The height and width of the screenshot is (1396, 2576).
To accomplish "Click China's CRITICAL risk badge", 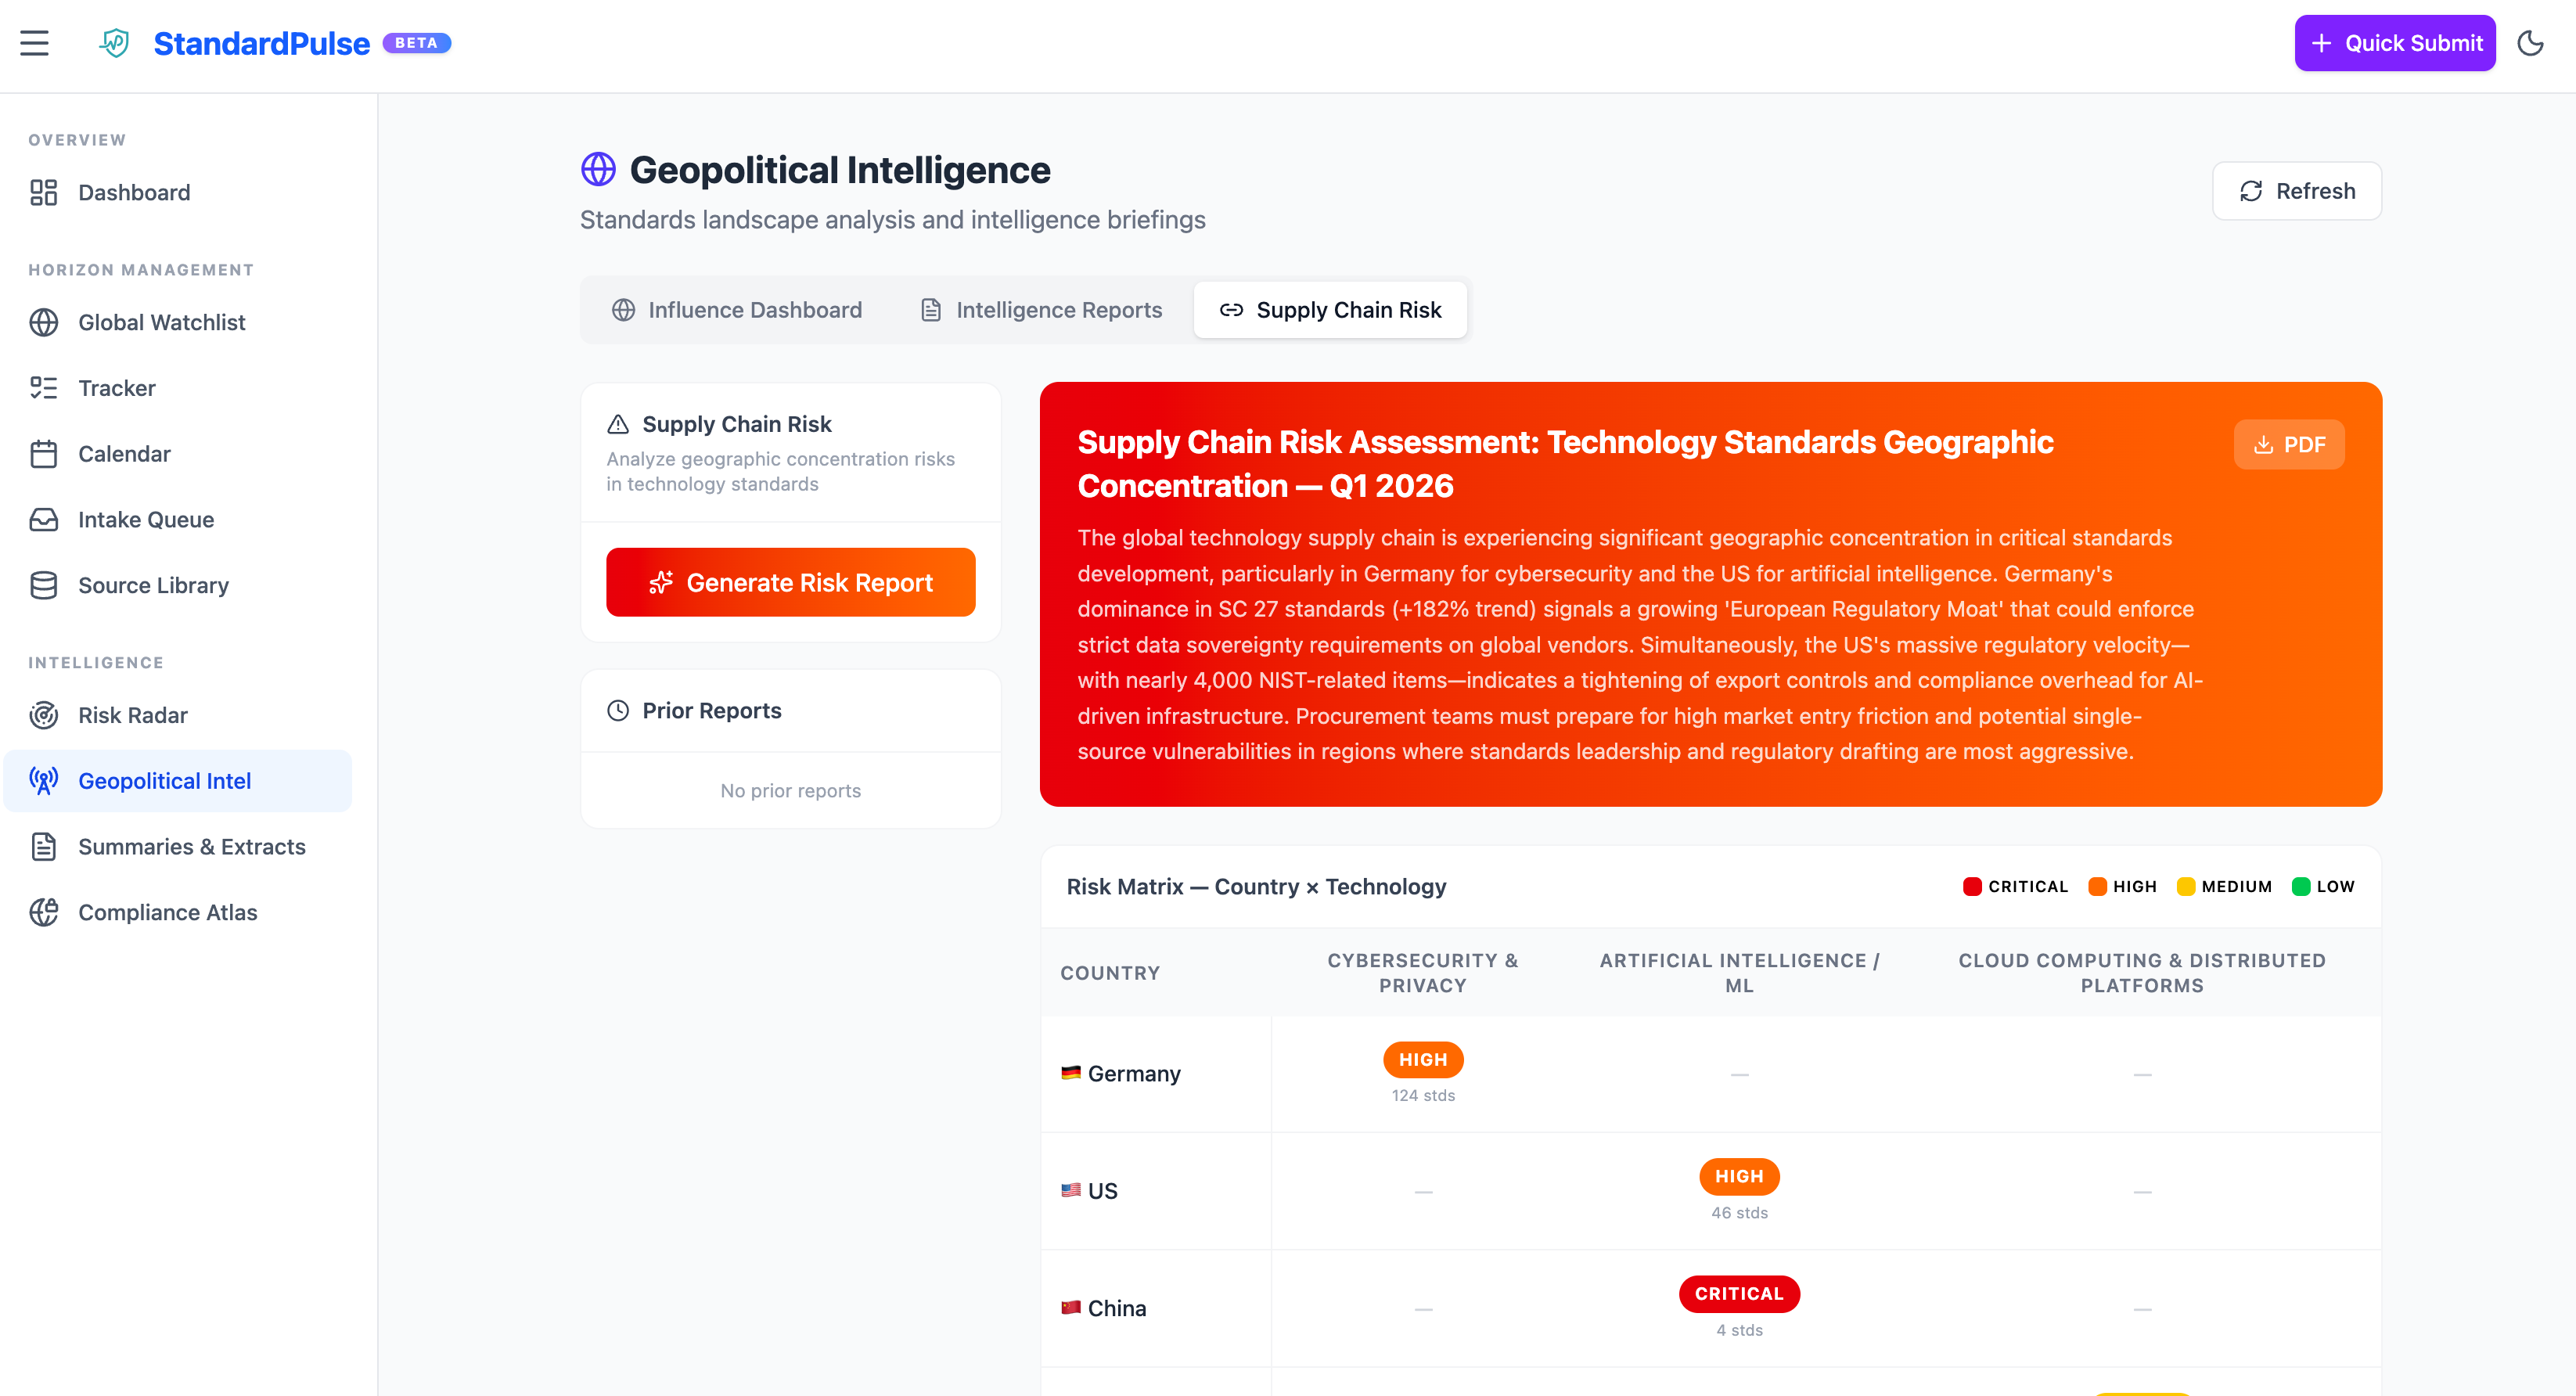I will 1739,1293.
